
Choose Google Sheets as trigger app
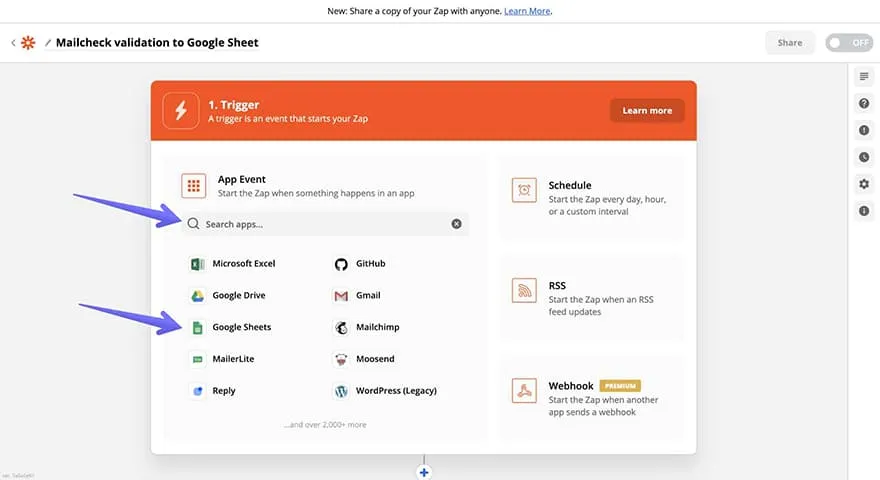tap(241, 327)
